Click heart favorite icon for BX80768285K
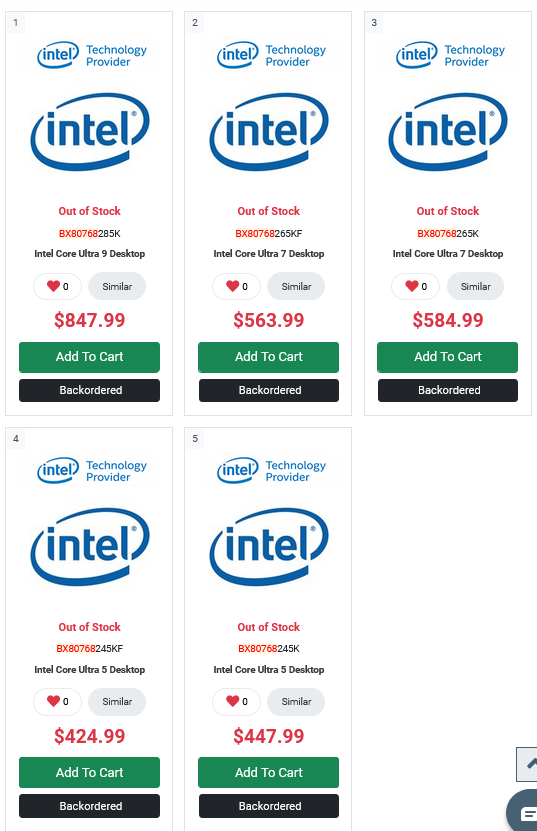This screenshot has width=537, height=831. pyautogui.click(x=54, y=286)
